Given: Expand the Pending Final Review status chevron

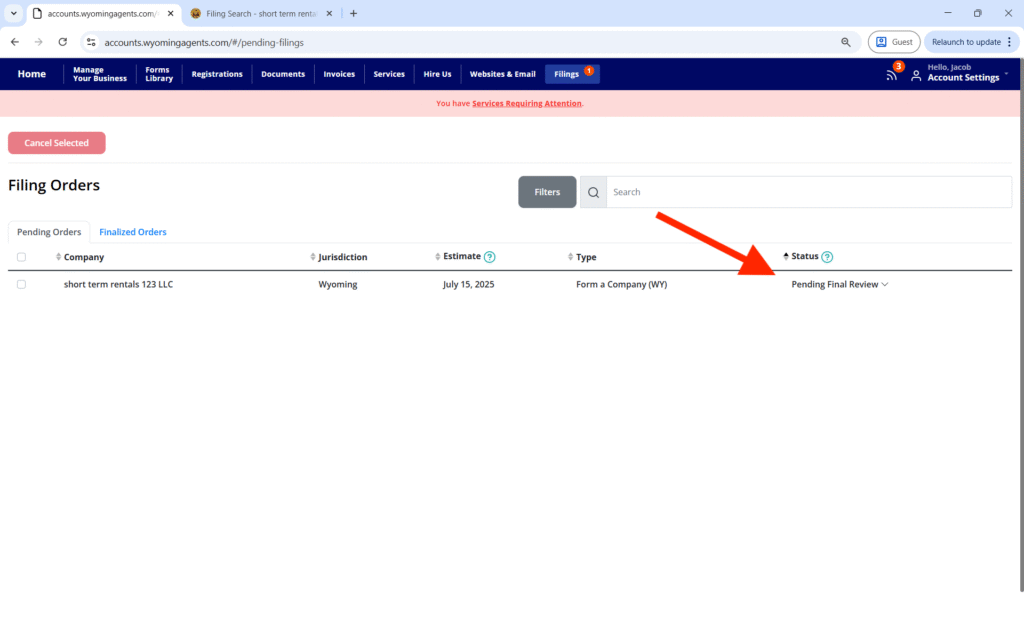Looking at the screenshot, I should tap(885, 285).
